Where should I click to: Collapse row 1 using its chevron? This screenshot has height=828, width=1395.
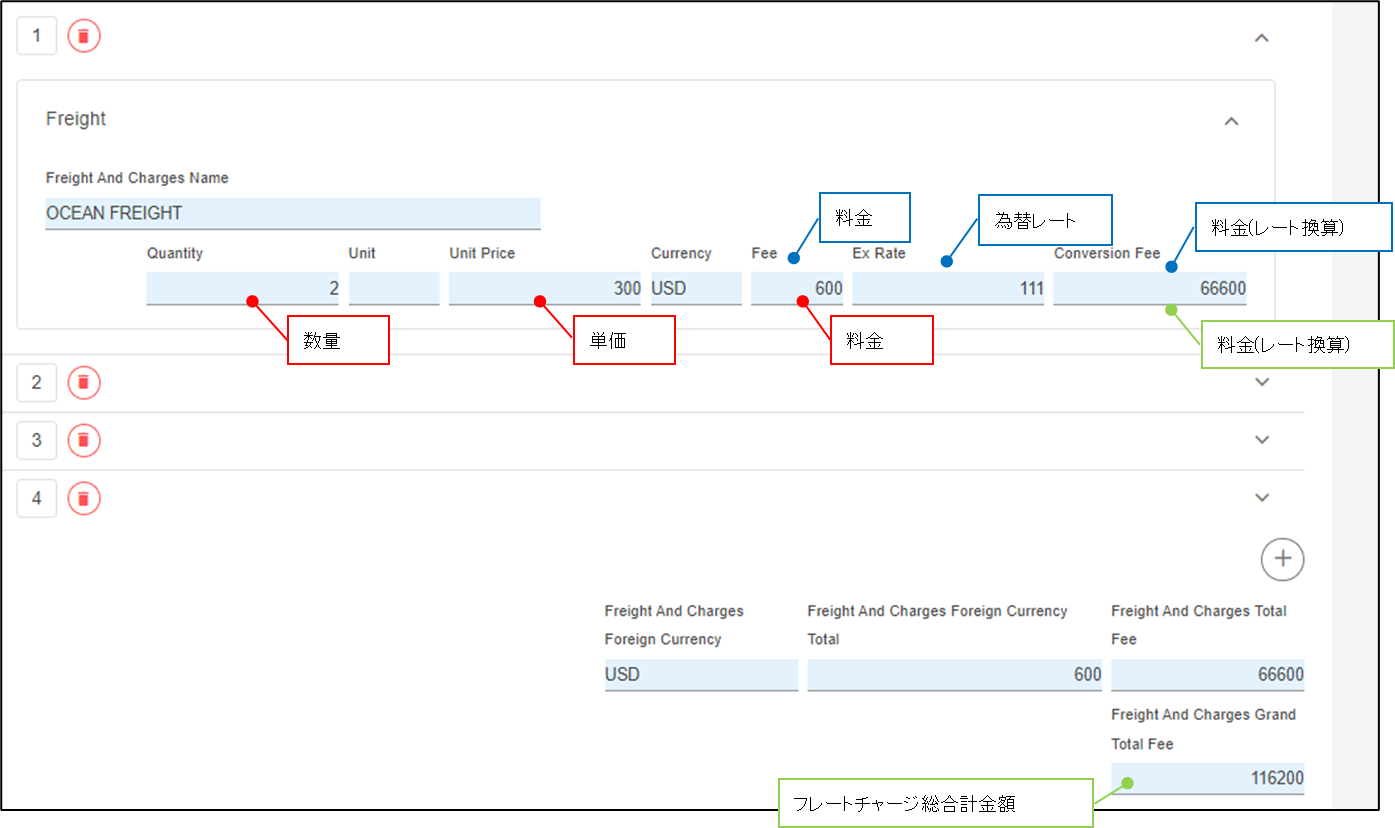(x=1262, y=38)
